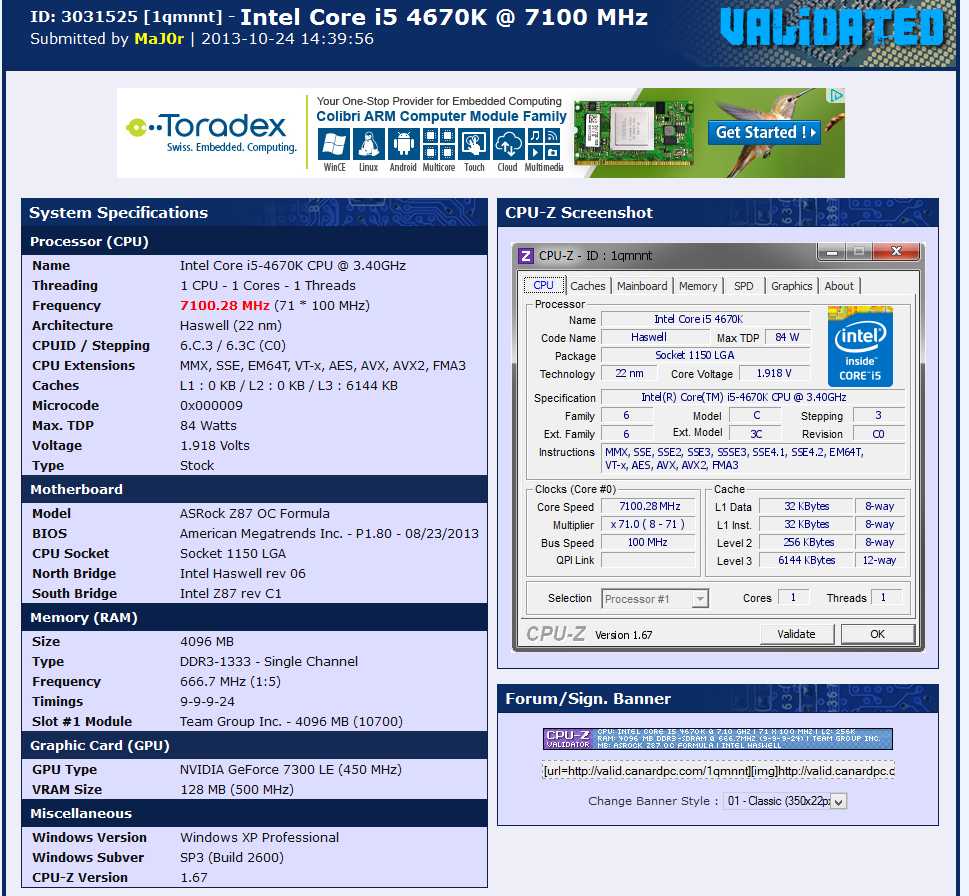969x896 pixels.
Task: Click the '9-9-9-24' timings value
Action: coord(207,701)
